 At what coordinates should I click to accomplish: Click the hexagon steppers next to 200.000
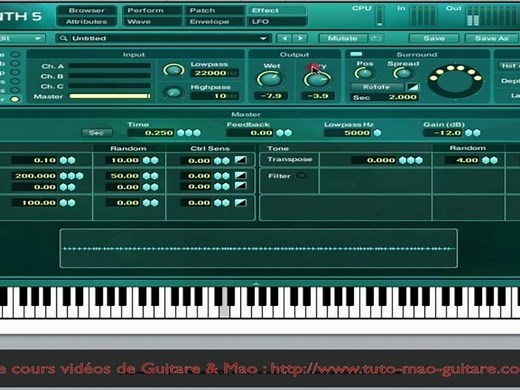(x=71, y=176)
